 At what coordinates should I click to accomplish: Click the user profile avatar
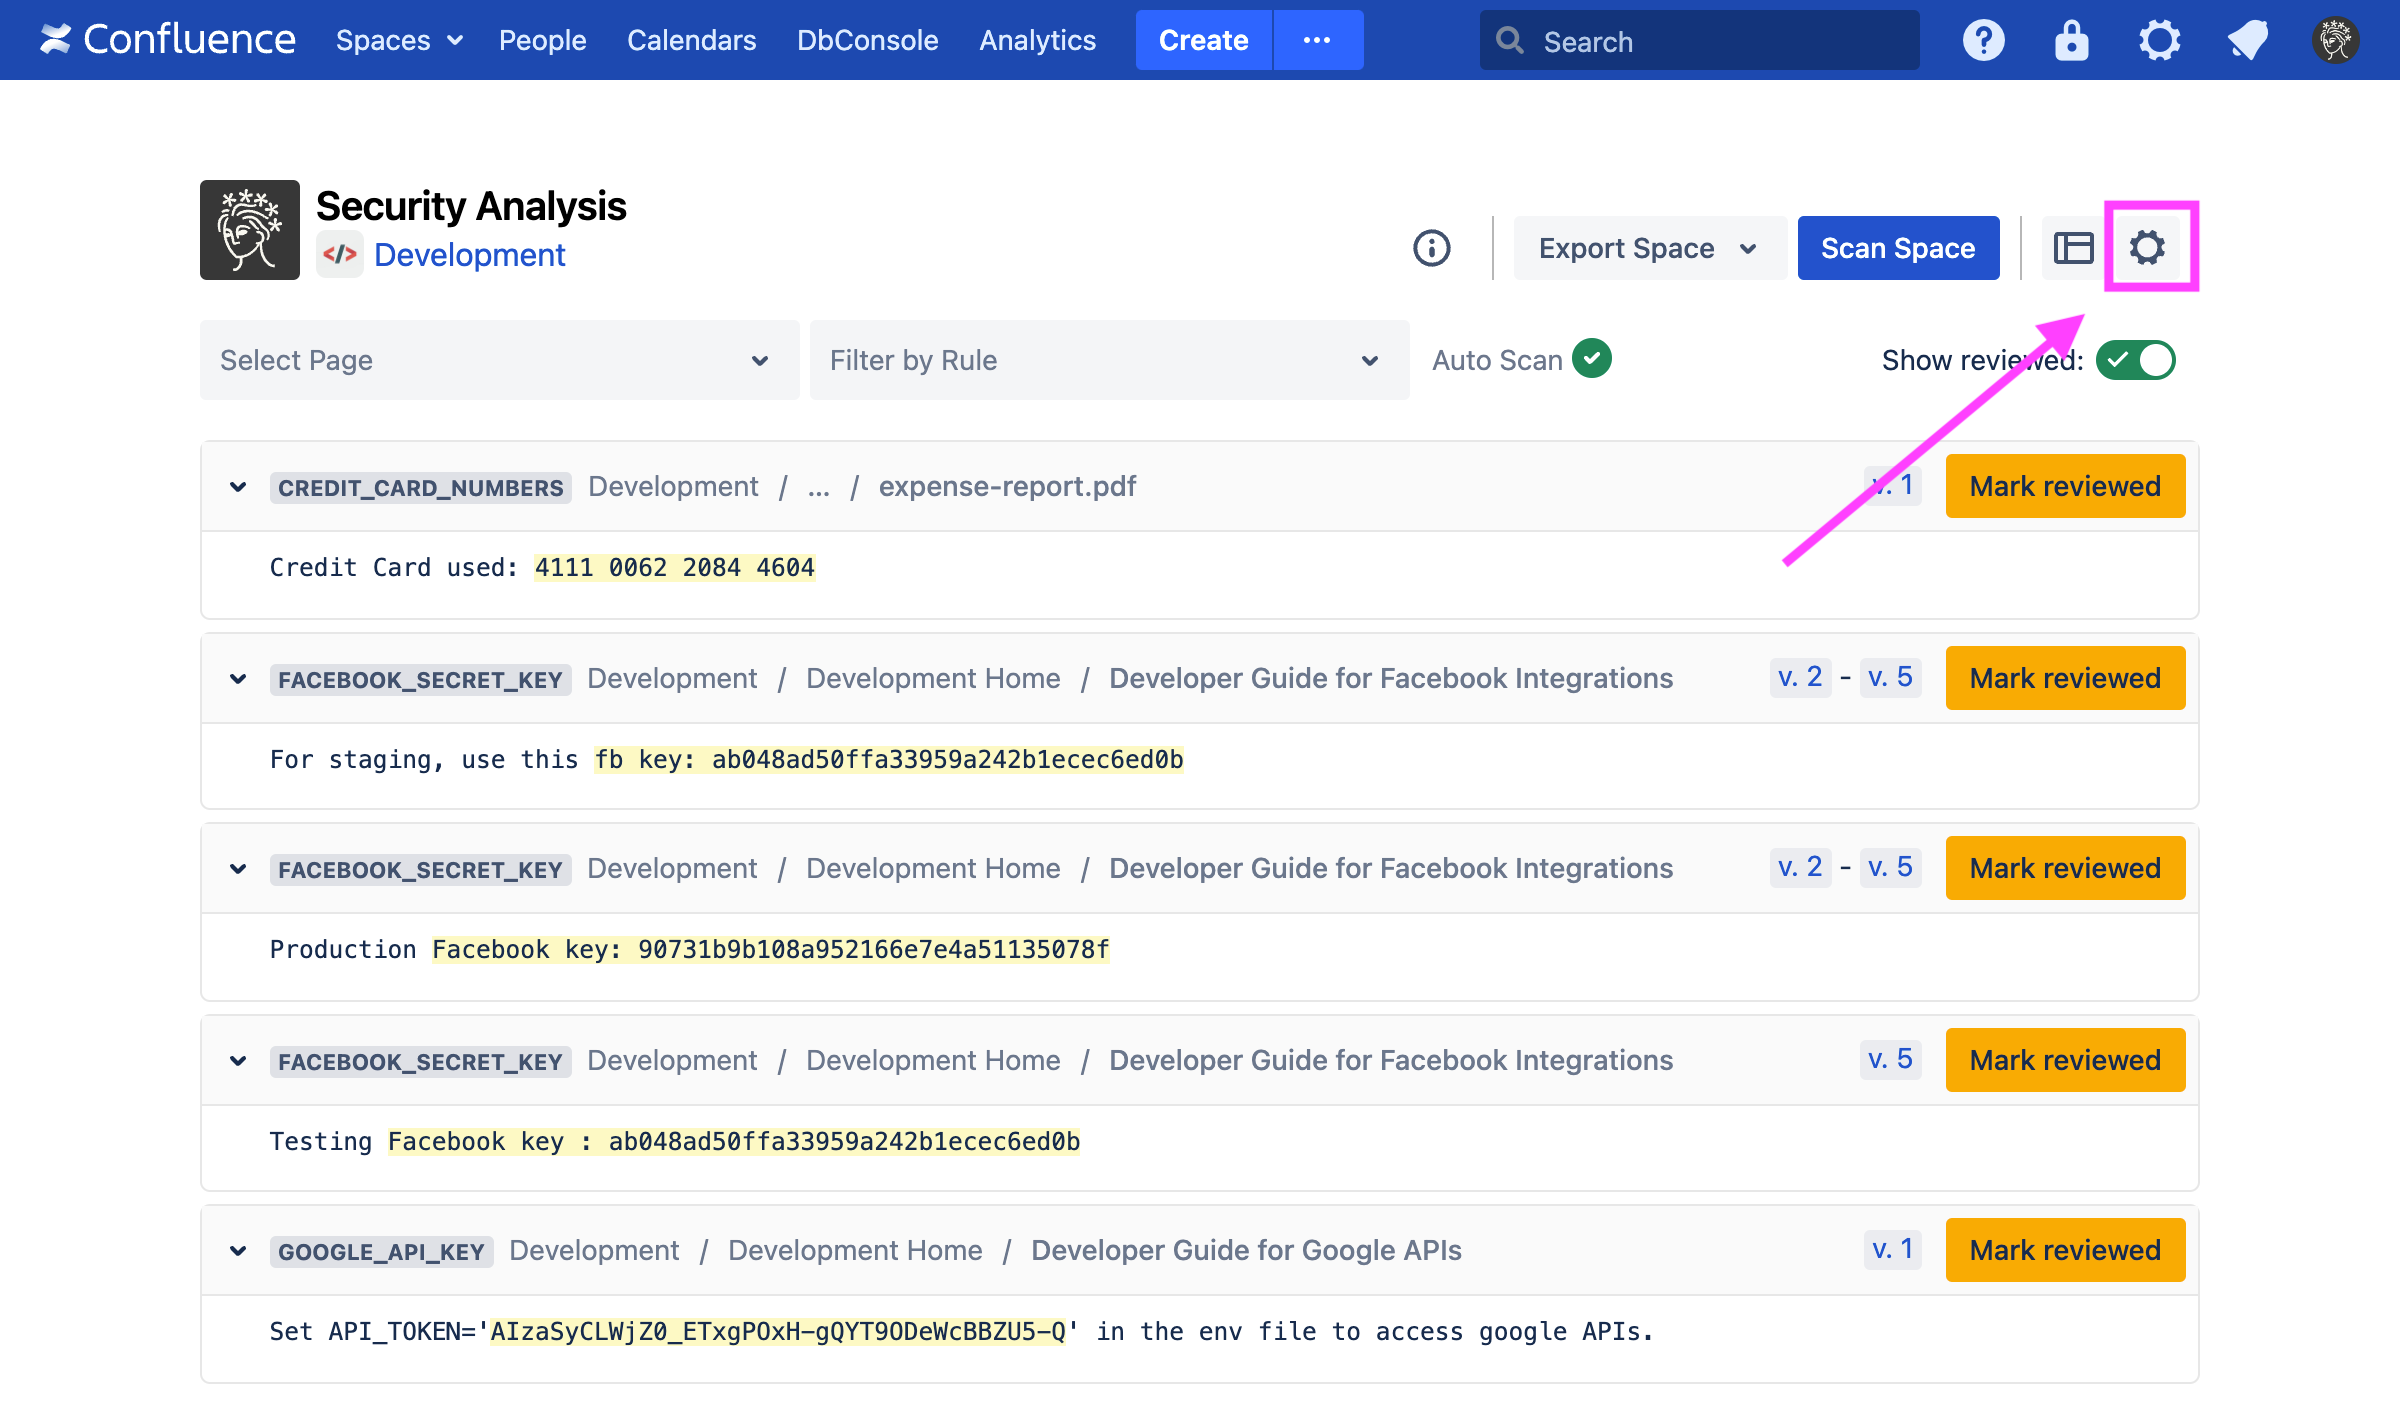[x=2335, y=41]
